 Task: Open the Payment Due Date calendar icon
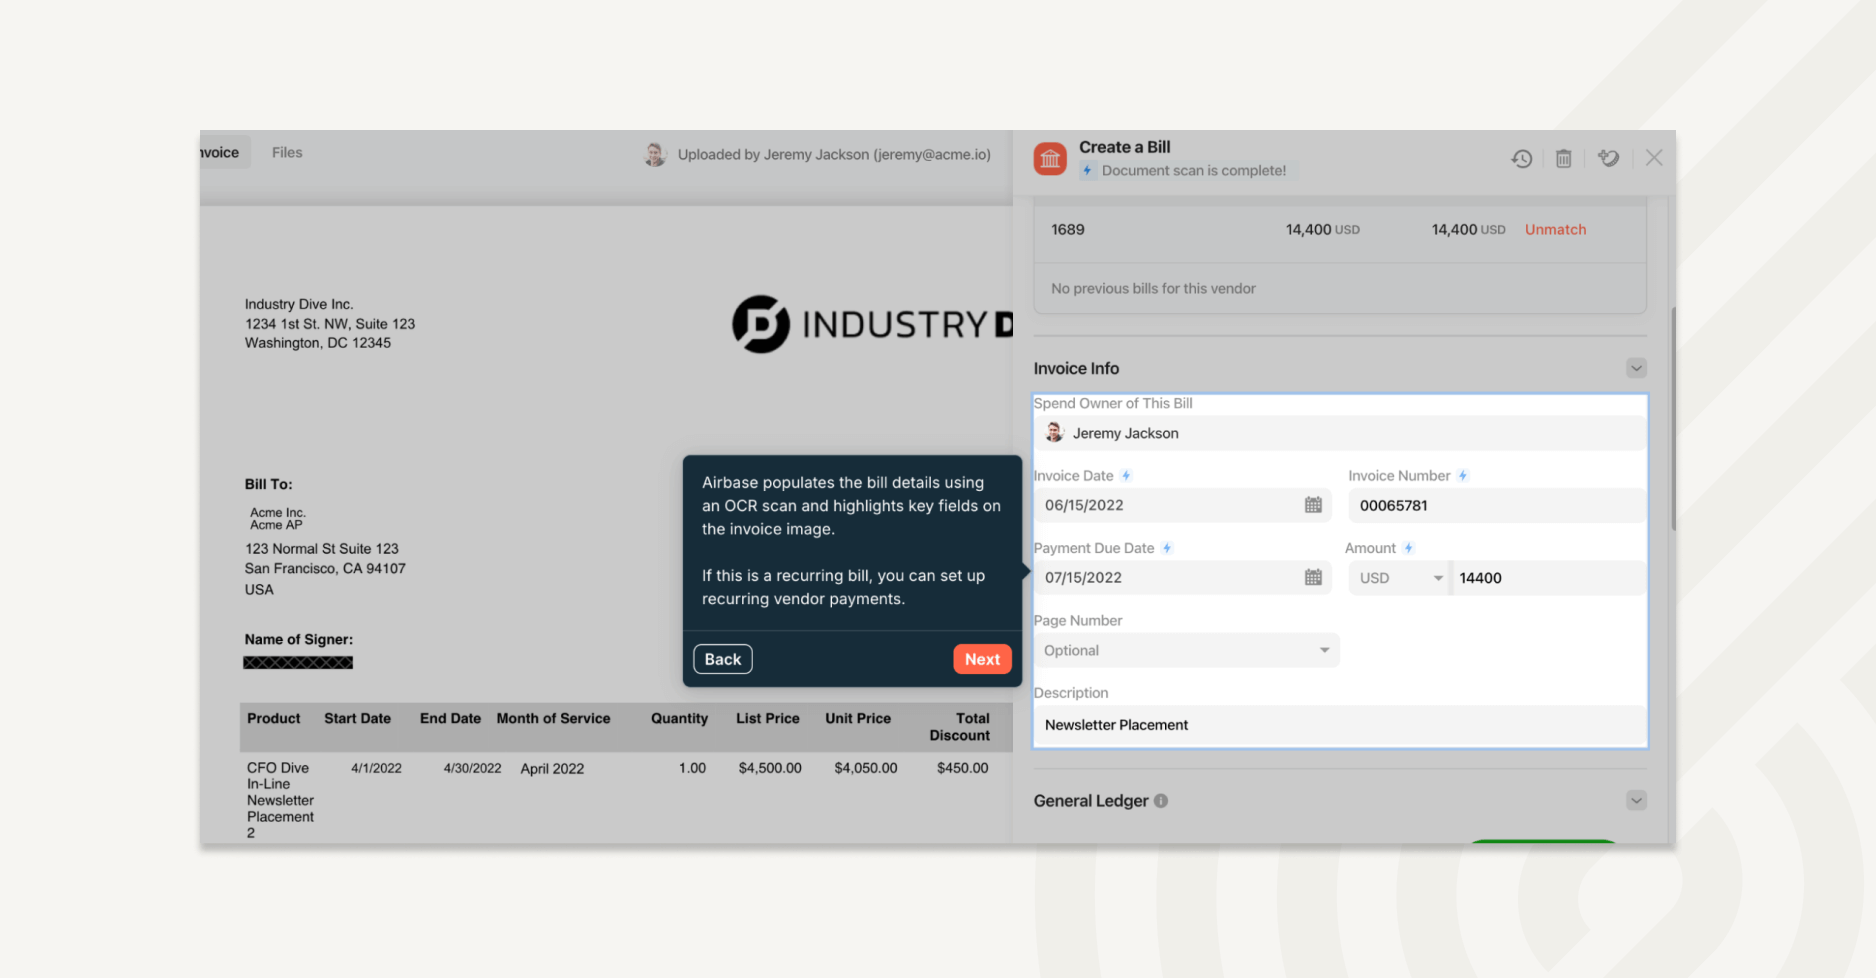tap(1313, 577)
